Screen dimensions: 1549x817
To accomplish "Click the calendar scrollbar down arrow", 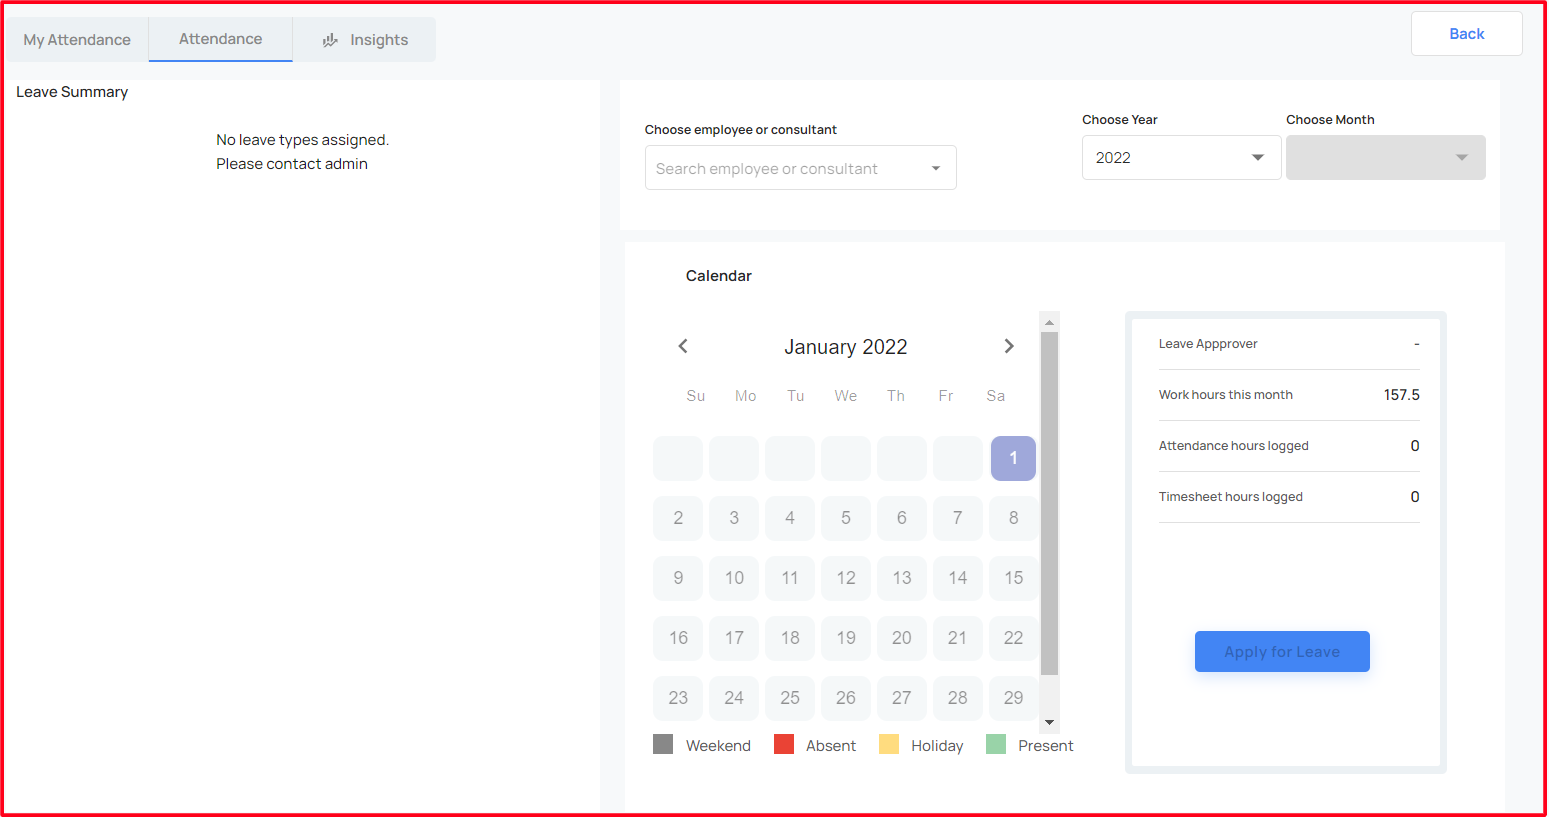I will [1049, 722].
